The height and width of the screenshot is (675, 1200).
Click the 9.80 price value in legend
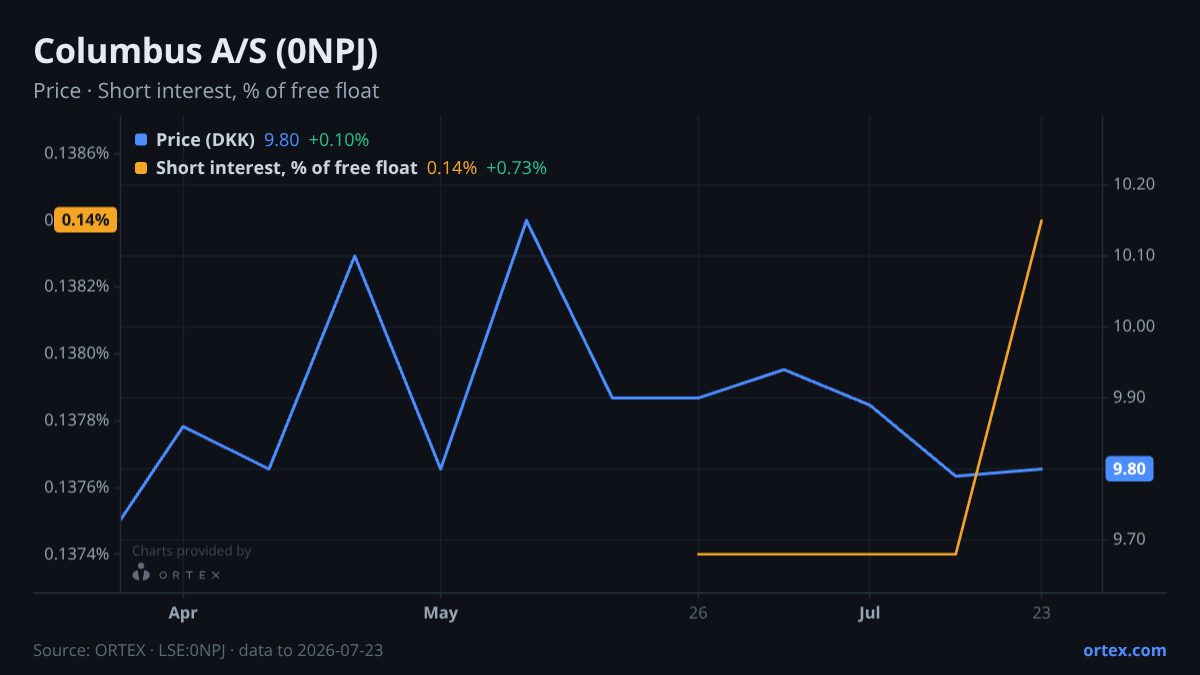pos(282,140)
